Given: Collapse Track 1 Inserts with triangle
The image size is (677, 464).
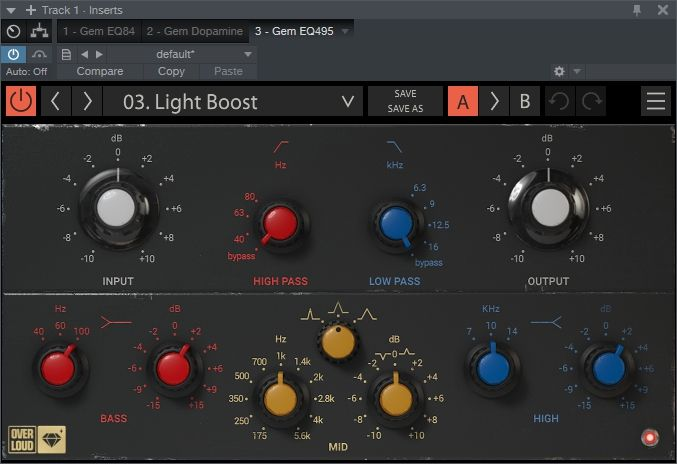Looking at the screenshot, I should point(11,10).
